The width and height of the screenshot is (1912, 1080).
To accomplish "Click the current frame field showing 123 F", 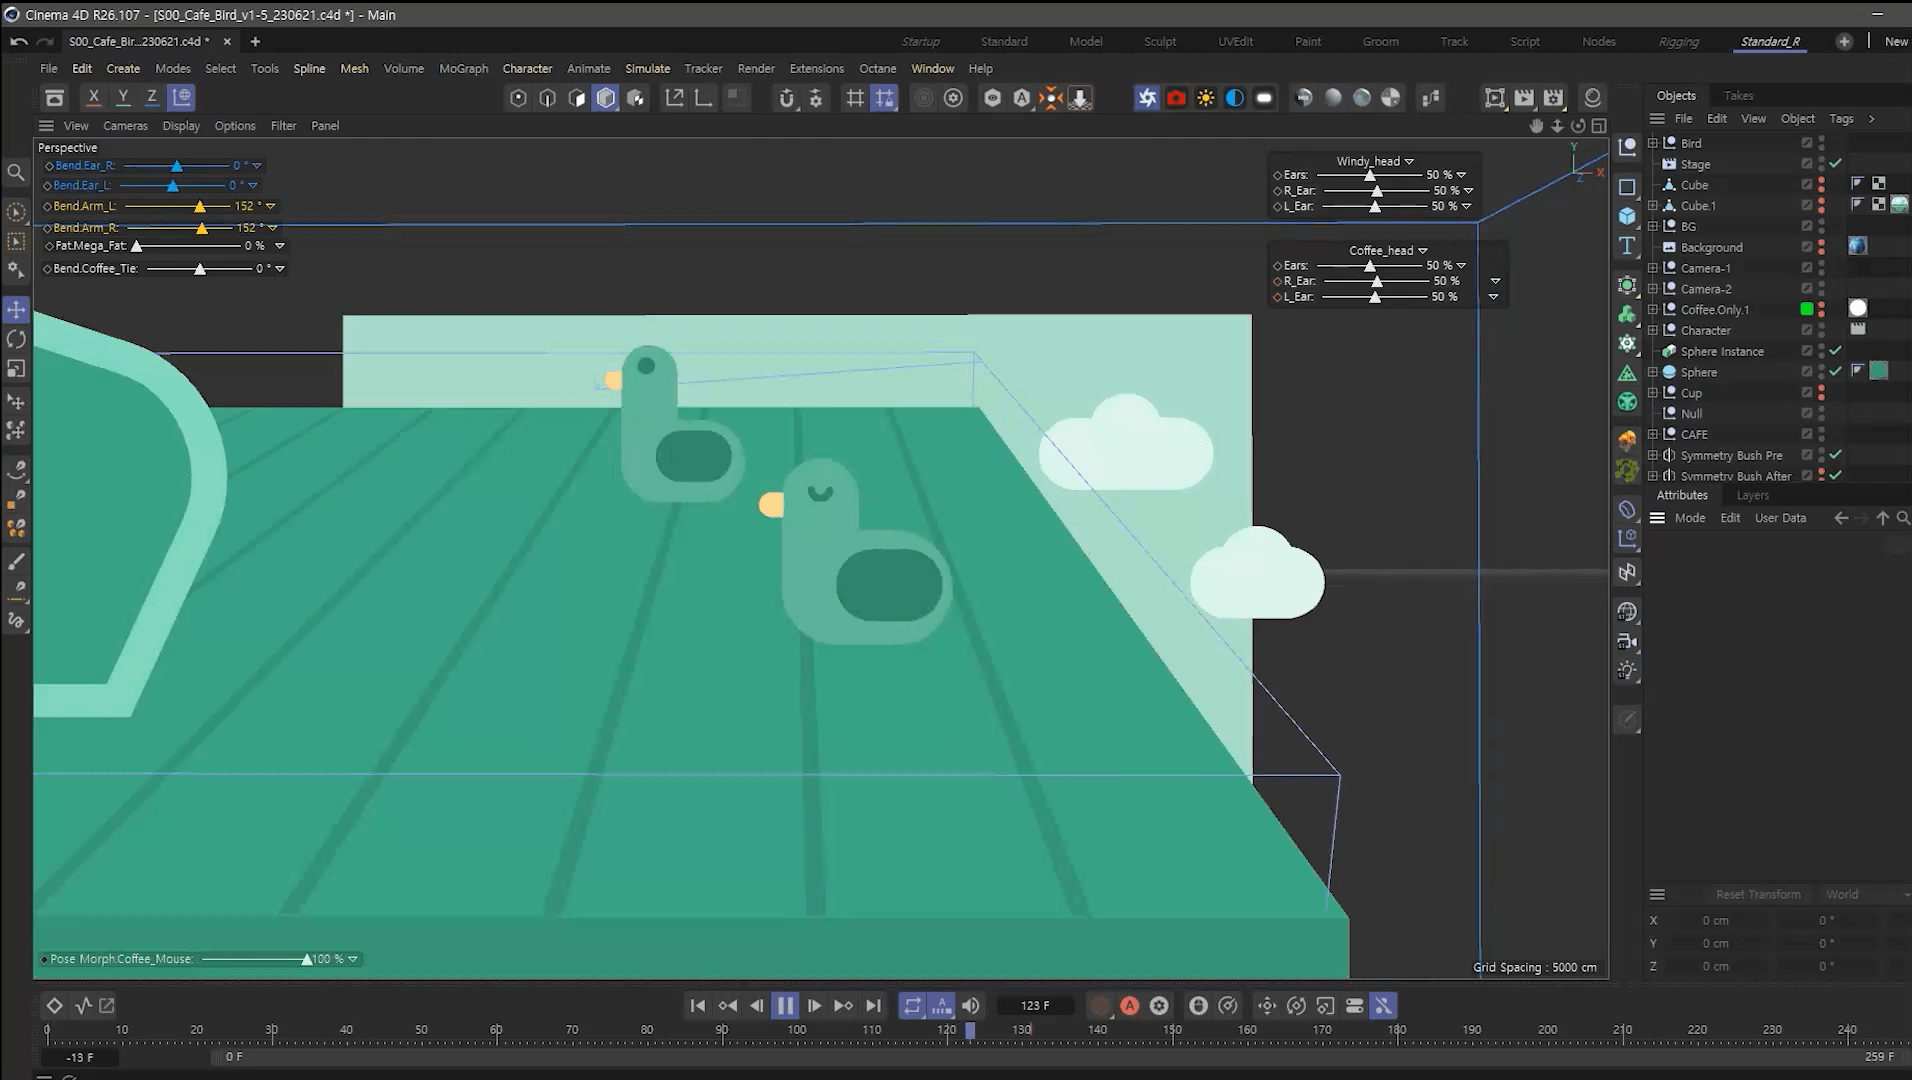I will pyautogui.click(x=1035, y=1006).
